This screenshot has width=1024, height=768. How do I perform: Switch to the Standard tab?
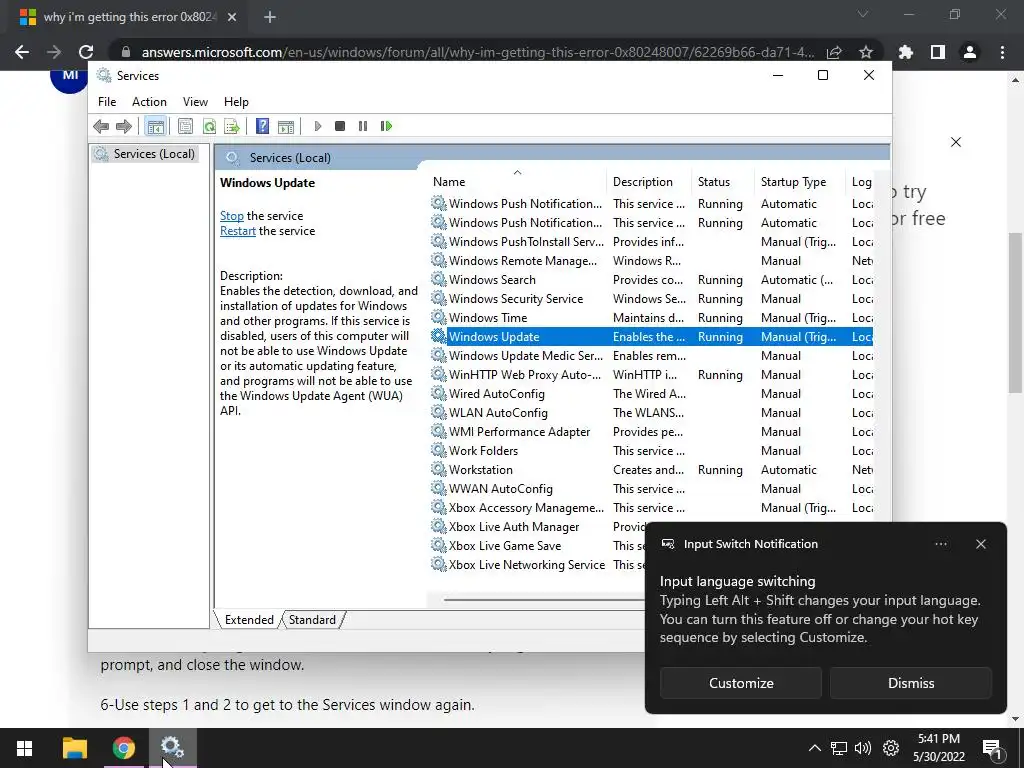[312, 620]
